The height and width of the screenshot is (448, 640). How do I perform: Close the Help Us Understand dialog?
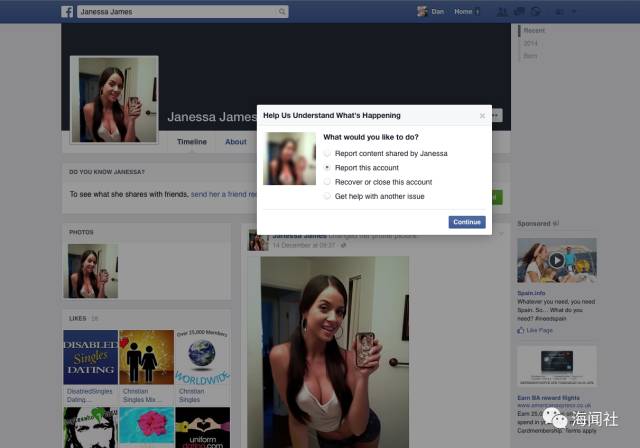coord(482,116)
